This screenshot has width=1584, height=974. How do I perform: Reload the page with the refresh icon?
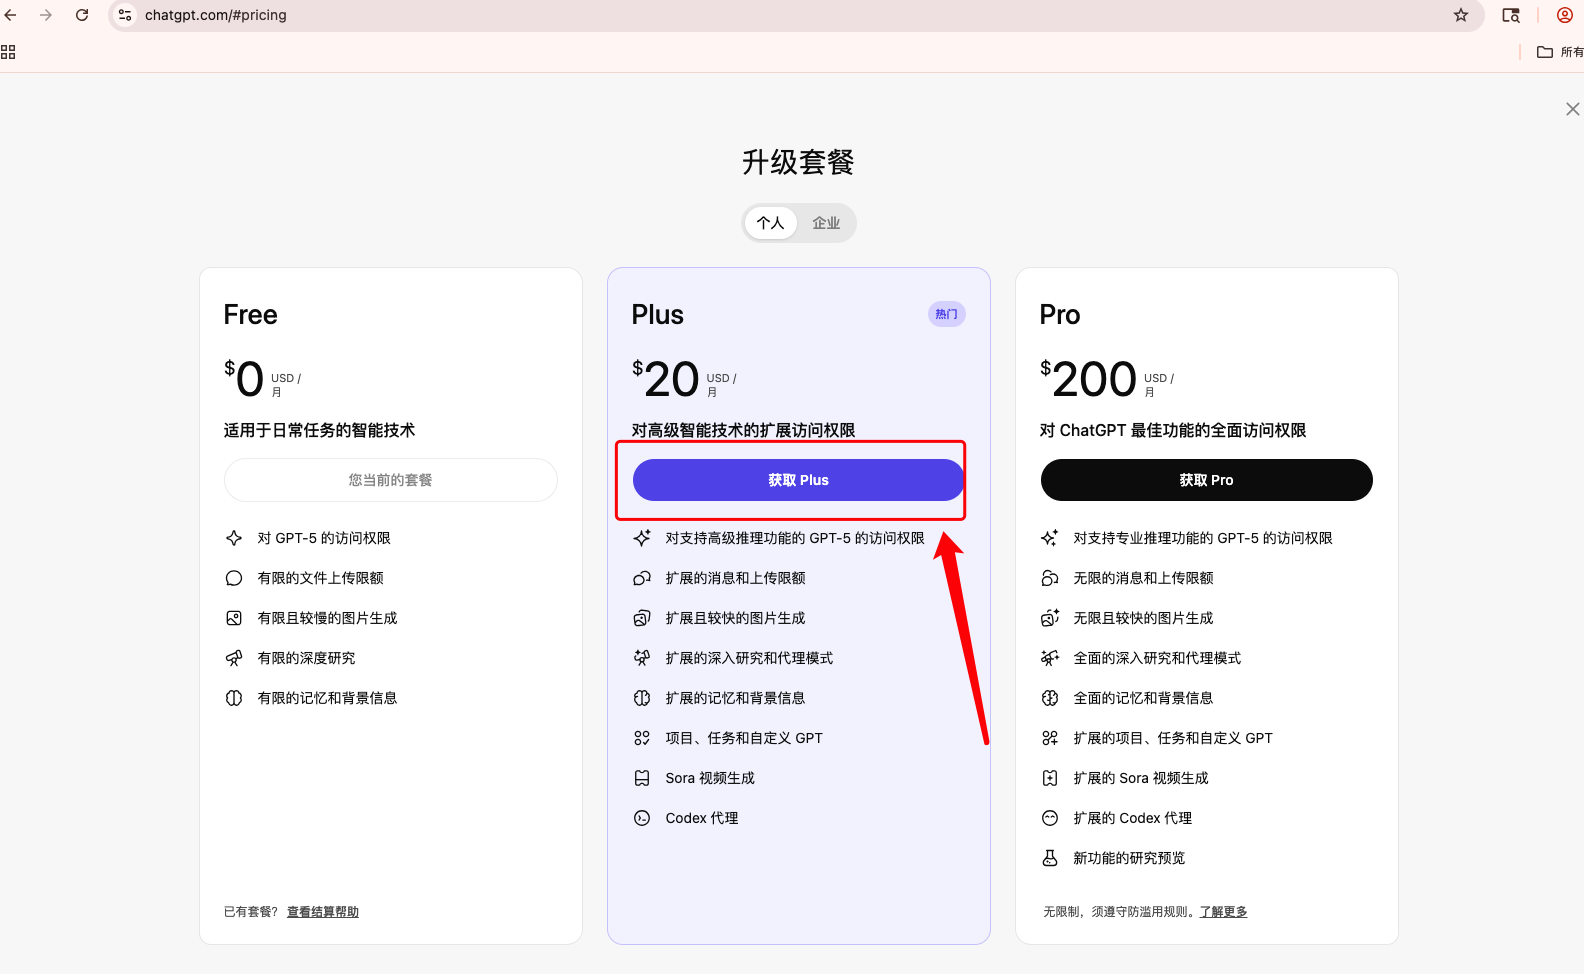point(82,15)
